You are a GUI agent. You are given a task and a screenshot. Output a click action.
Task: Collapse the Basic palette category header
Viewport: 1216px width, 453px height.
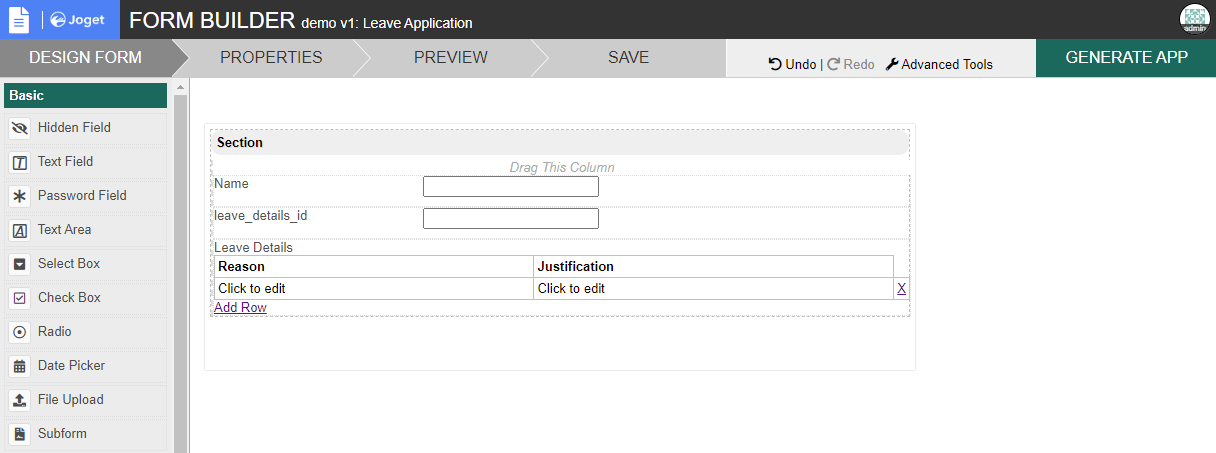85,96
